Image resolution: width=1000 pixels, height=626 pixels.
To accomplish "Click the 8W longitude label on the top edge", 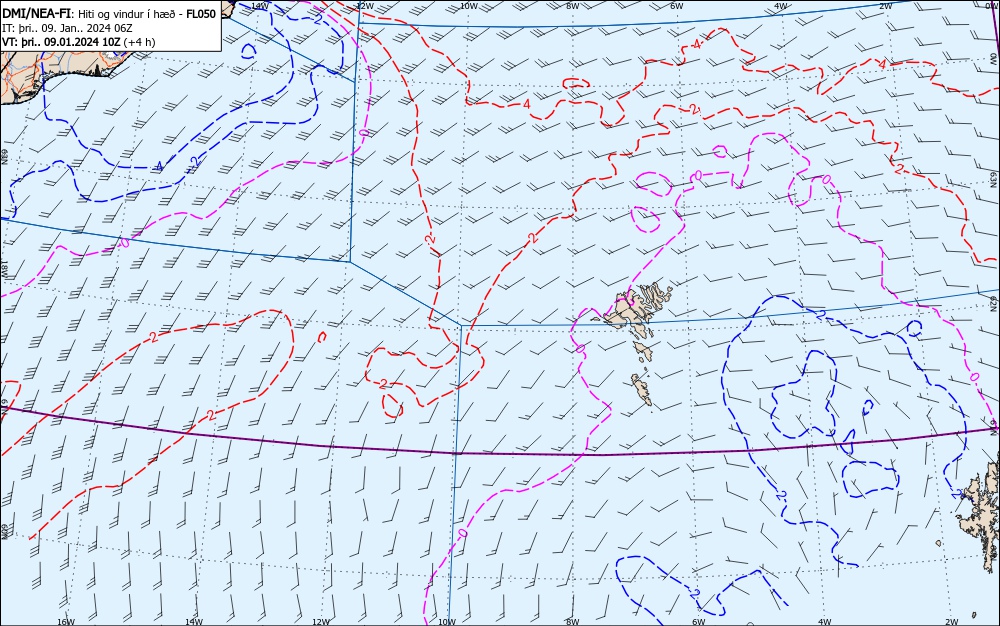I will pos(573,6).
